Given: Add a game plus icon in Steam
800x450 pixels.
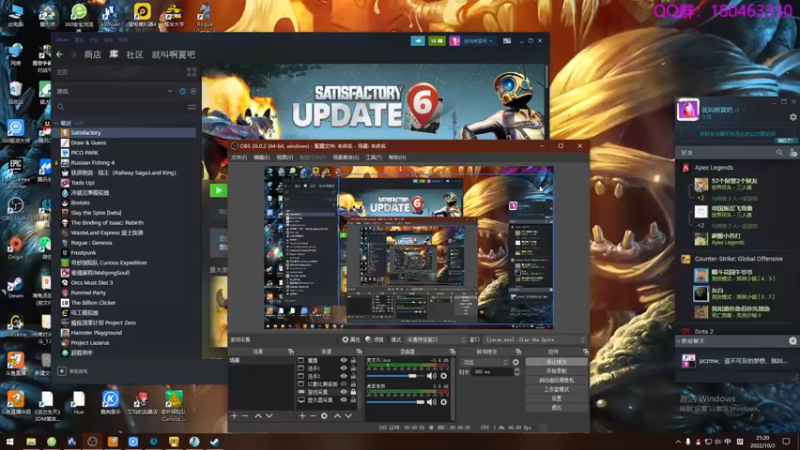Looking at the screenshot, I should [62, 371].
